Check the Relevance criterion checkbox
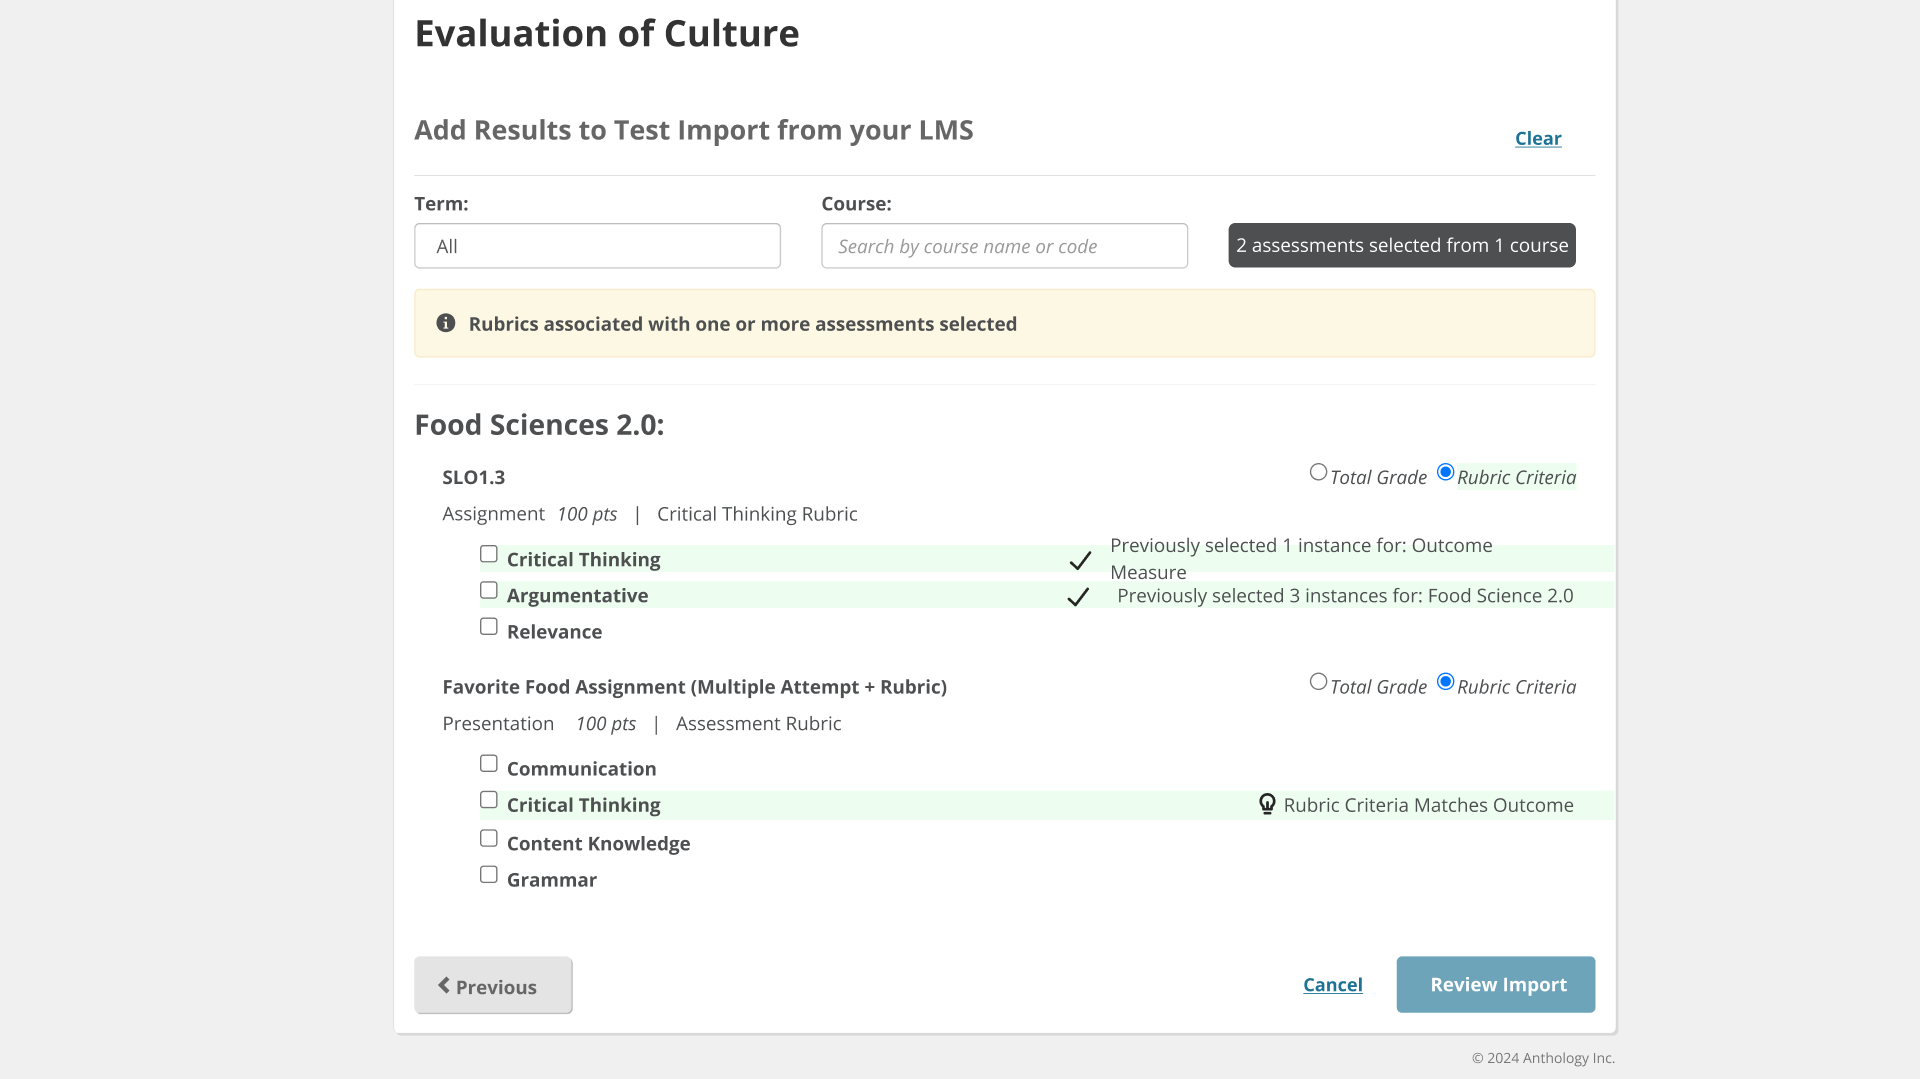The height and width of the screenshot is (1079, 1920). (x=488, y=626)
